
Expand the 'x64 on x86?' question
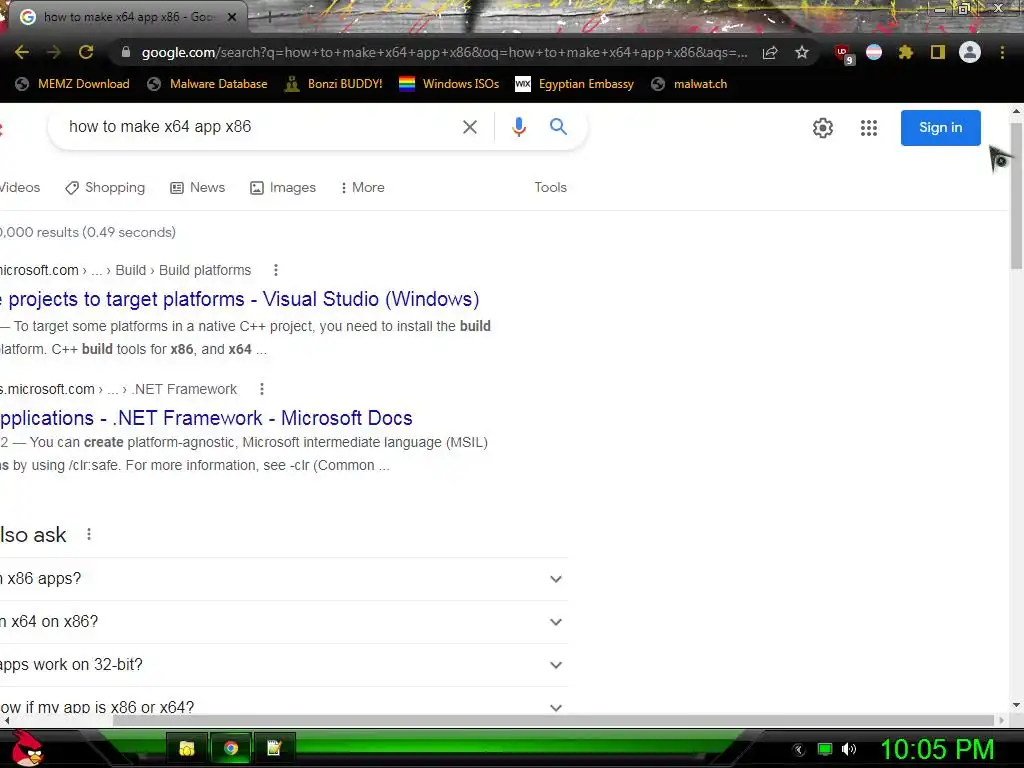point(283,622)
